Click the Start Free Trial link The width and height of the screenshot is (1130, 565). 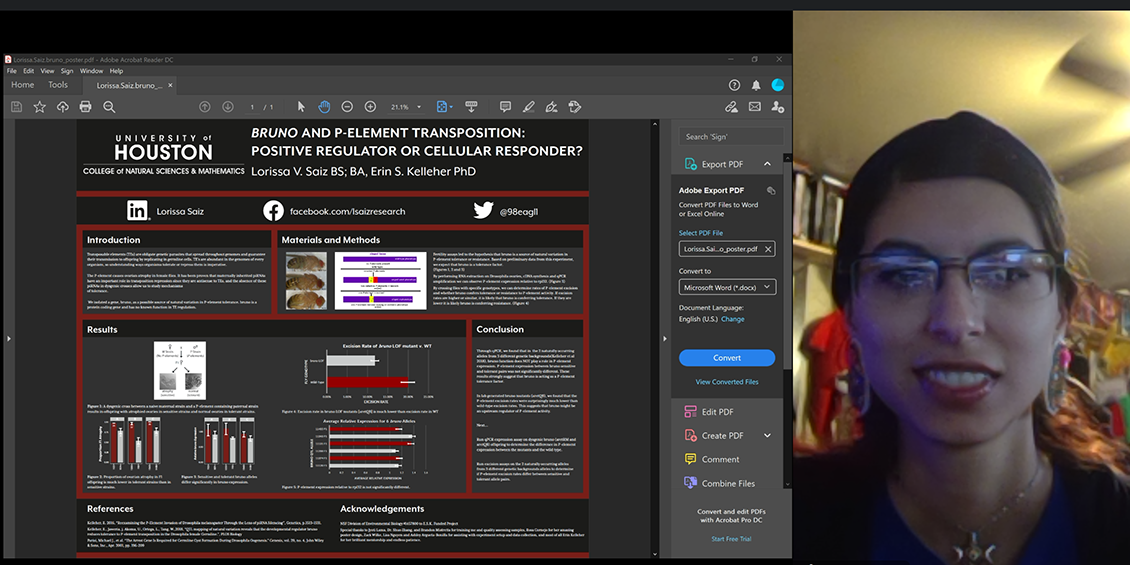(731, 539)
